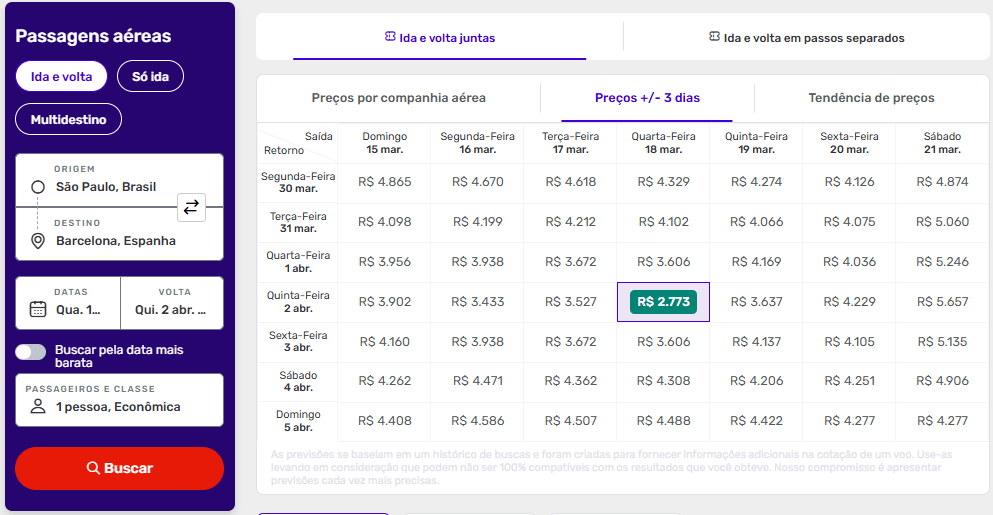Pick R$ 3.433 fare on Segunda-Feira 16 mar.

pos(477,302)
